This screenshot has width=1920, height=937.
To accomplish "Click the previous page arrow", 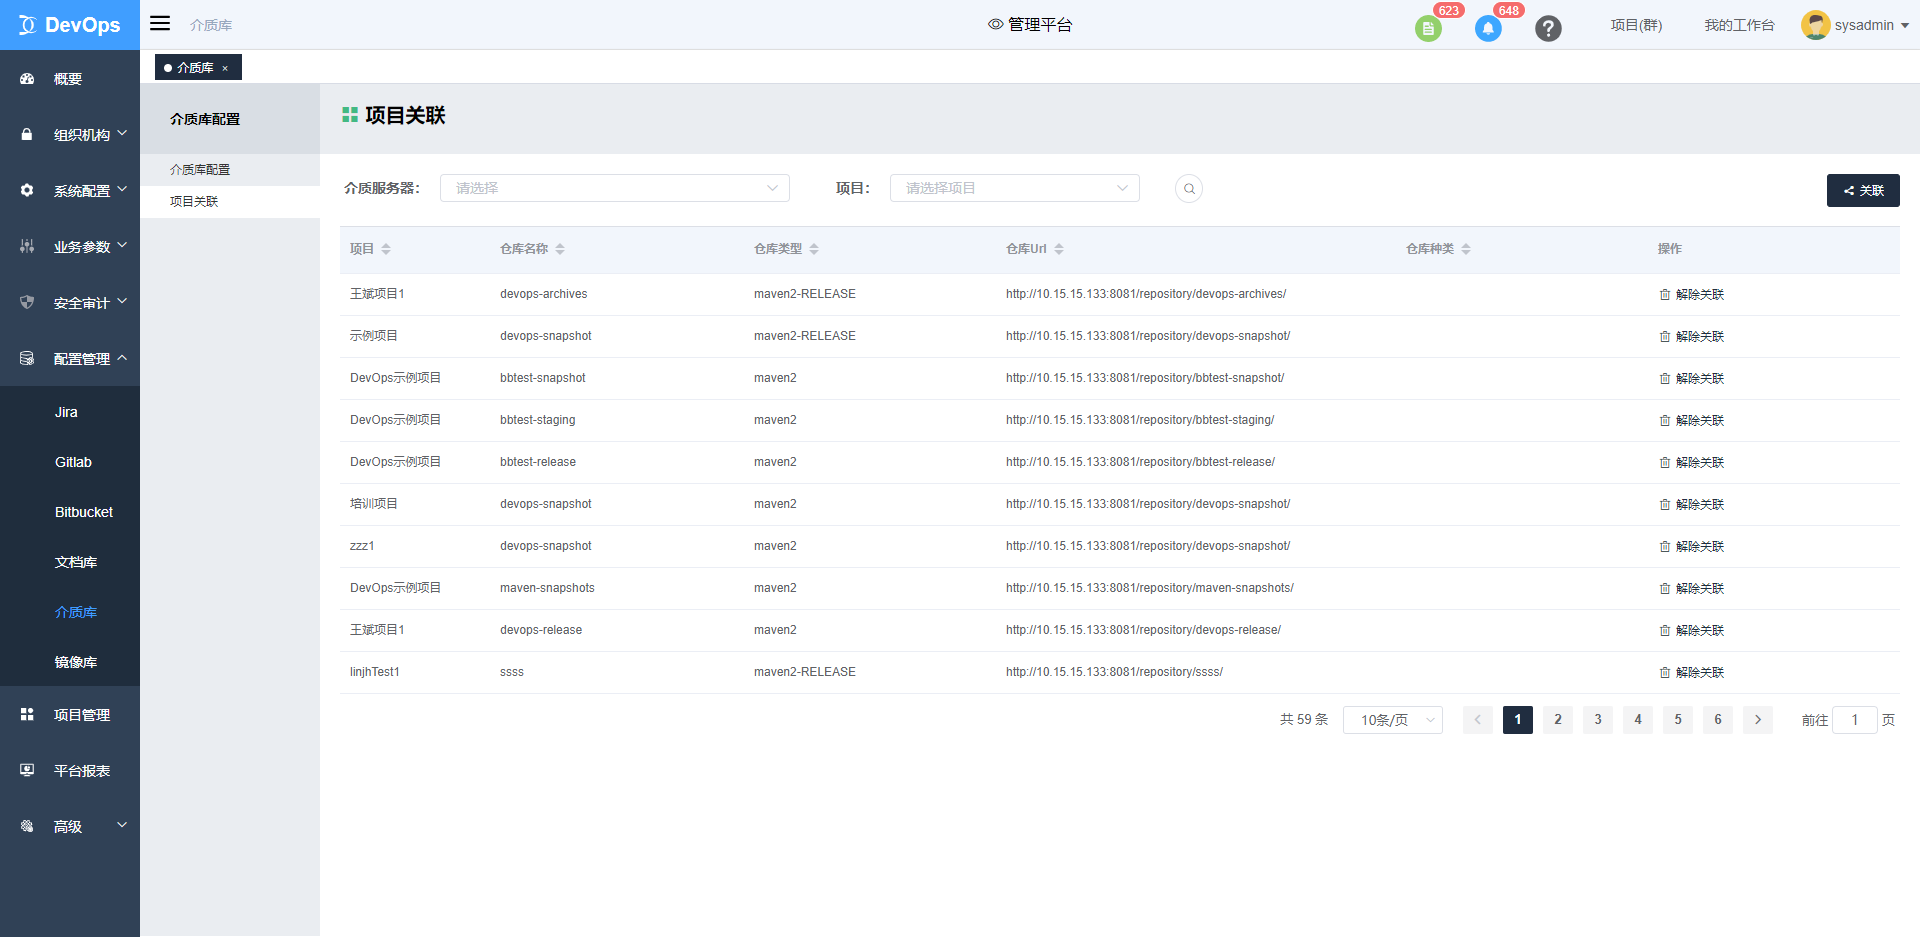I will coord(1478,720).
